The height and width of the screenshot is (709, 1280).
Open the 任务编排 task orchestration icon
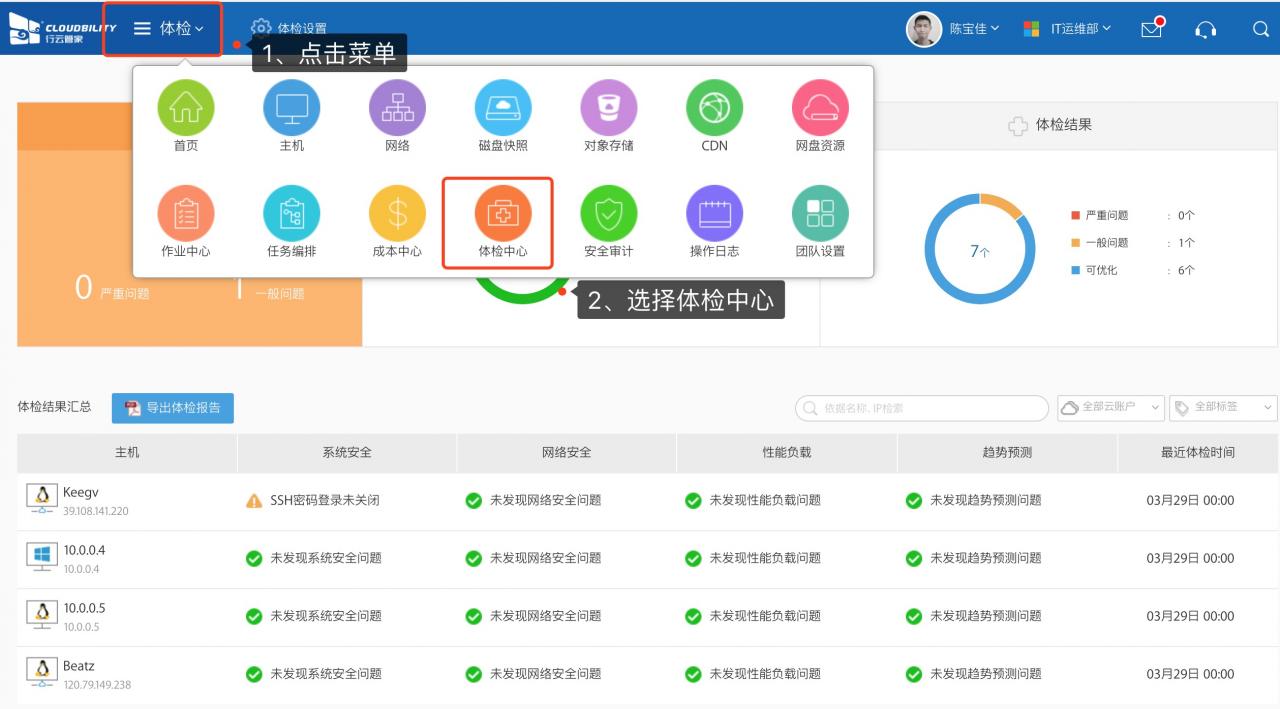click(x=291, y=214)
